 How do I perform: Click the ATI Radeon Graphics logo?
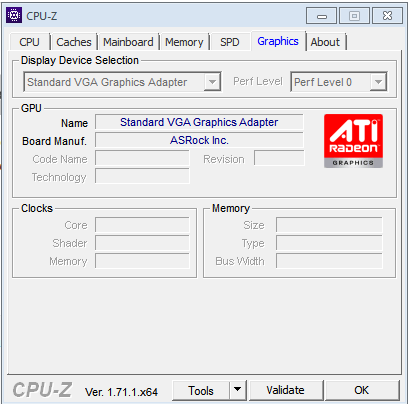[x=353, y=141]
